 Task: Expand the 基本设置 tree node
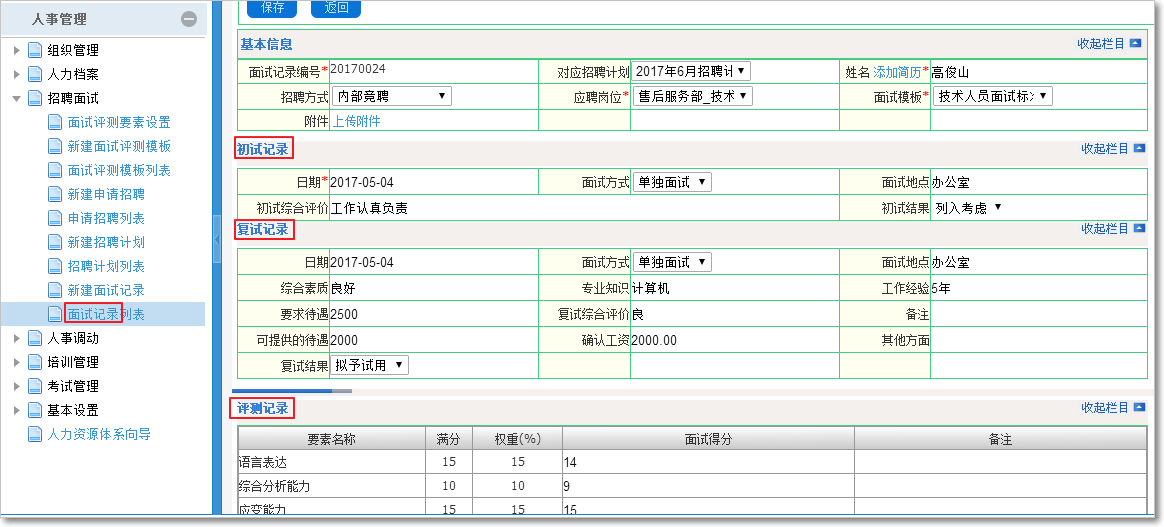(x=17, y=410)
